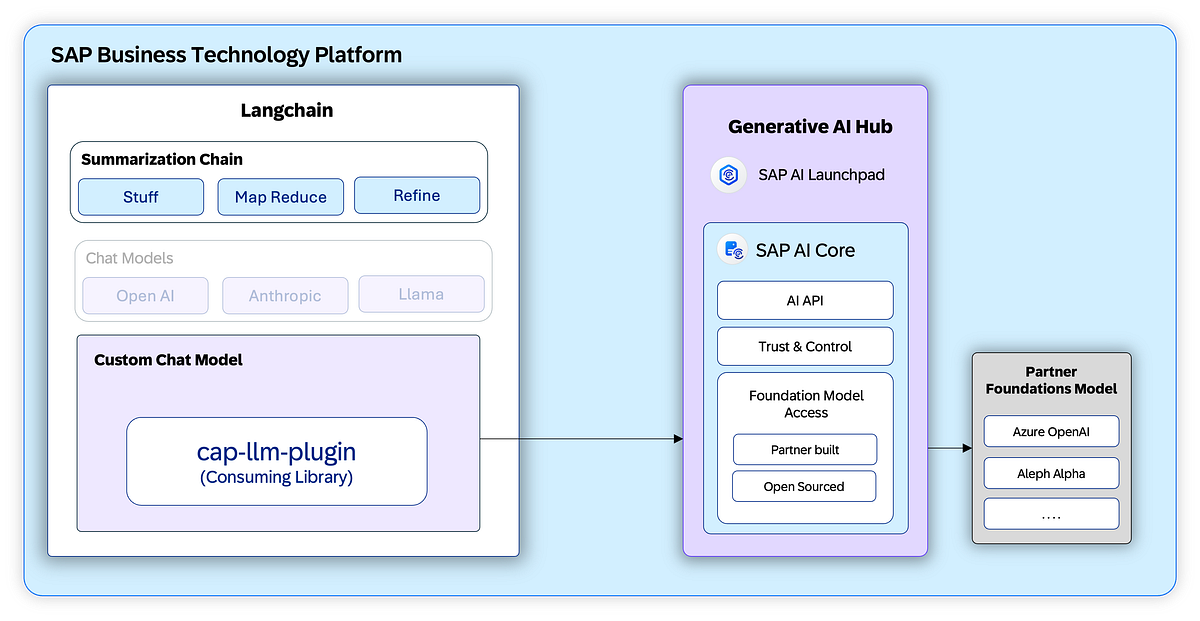Click the Aleph Alpha box

(x=1051, y=474)
